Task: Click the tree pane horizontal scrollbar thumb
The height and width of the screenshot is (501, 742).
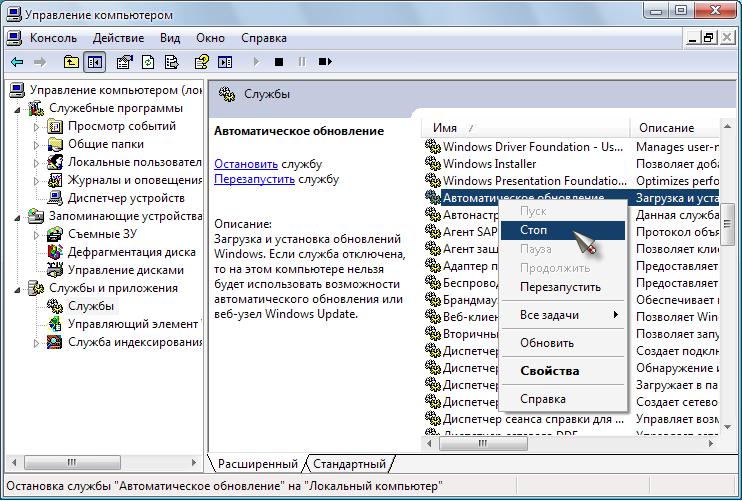Action: pyautogui.click(x=72, y=462)
